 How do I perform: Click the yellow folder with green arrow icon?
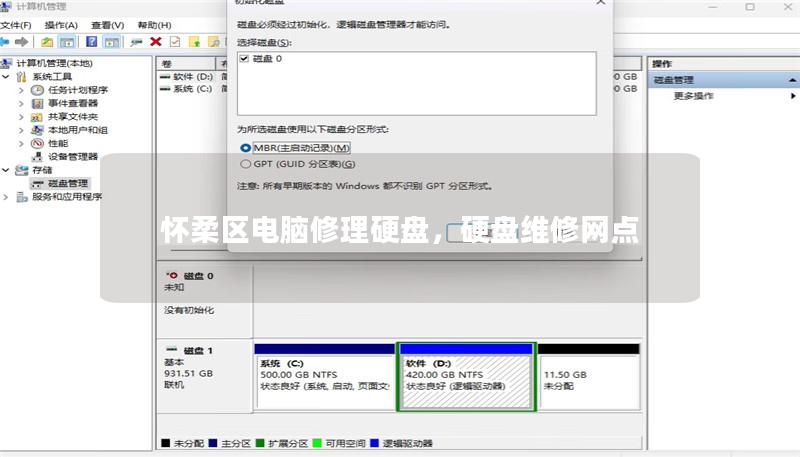coord(195,42)
